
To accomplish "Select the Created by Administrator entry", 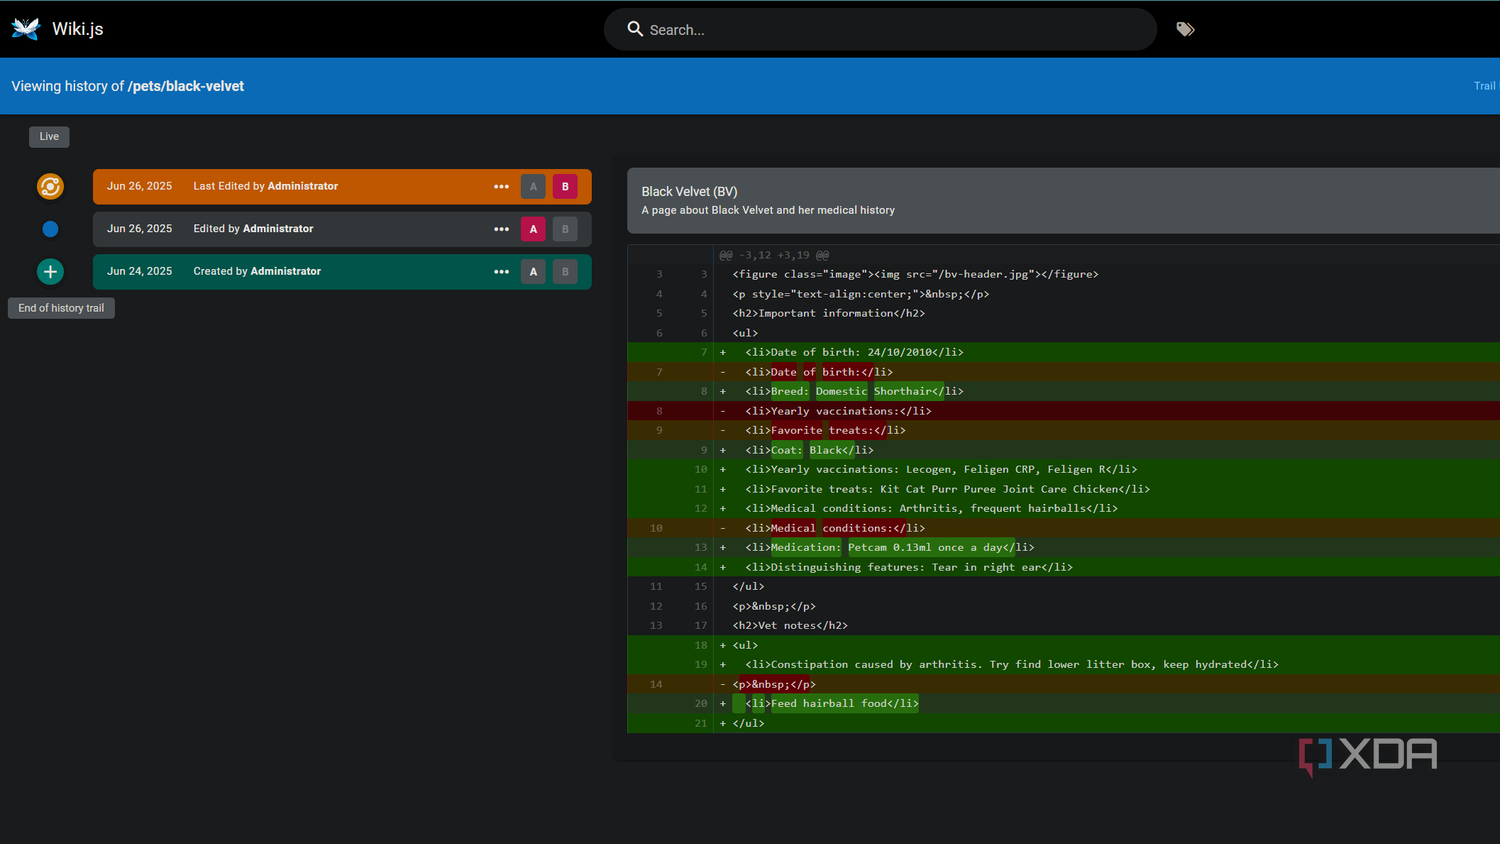I will pyautogui.click(x=342, y=271).
